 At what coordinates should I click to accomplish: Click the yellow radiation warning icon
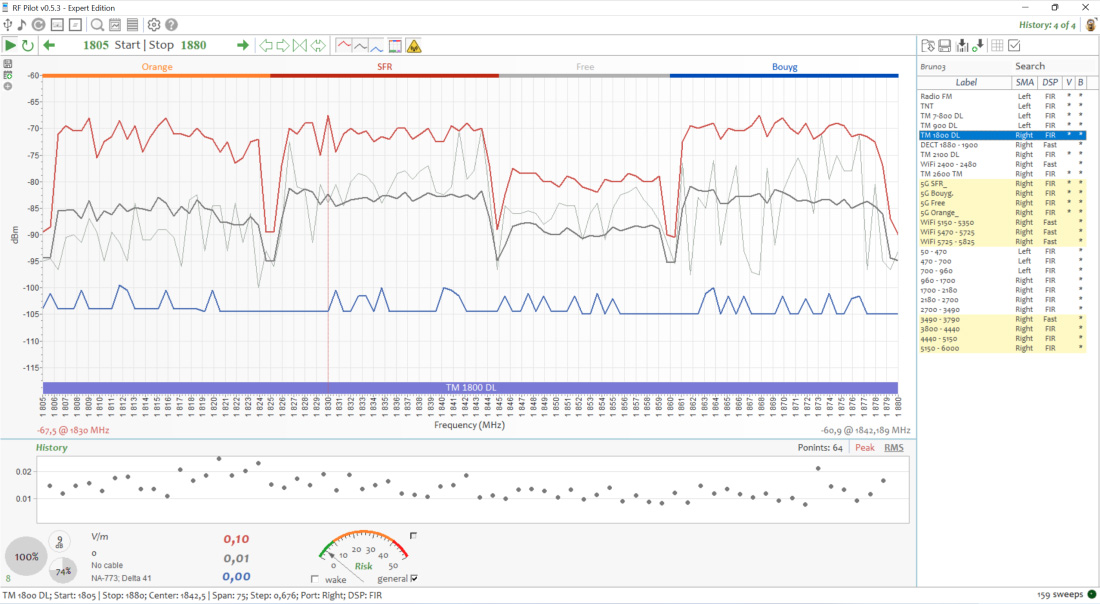tap(414, 45)
